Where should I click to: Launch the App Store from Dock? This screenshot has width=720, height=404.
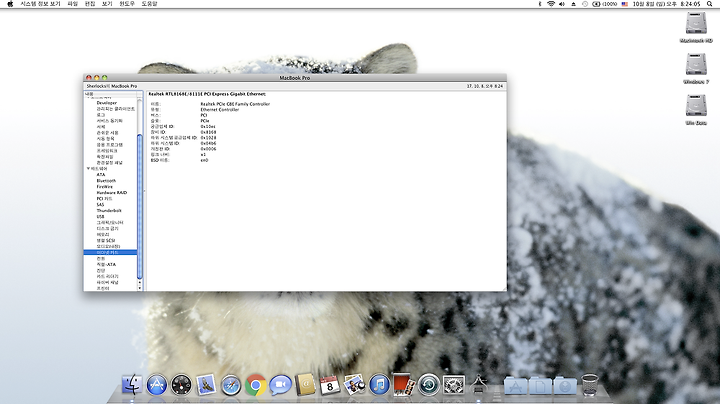157,385
